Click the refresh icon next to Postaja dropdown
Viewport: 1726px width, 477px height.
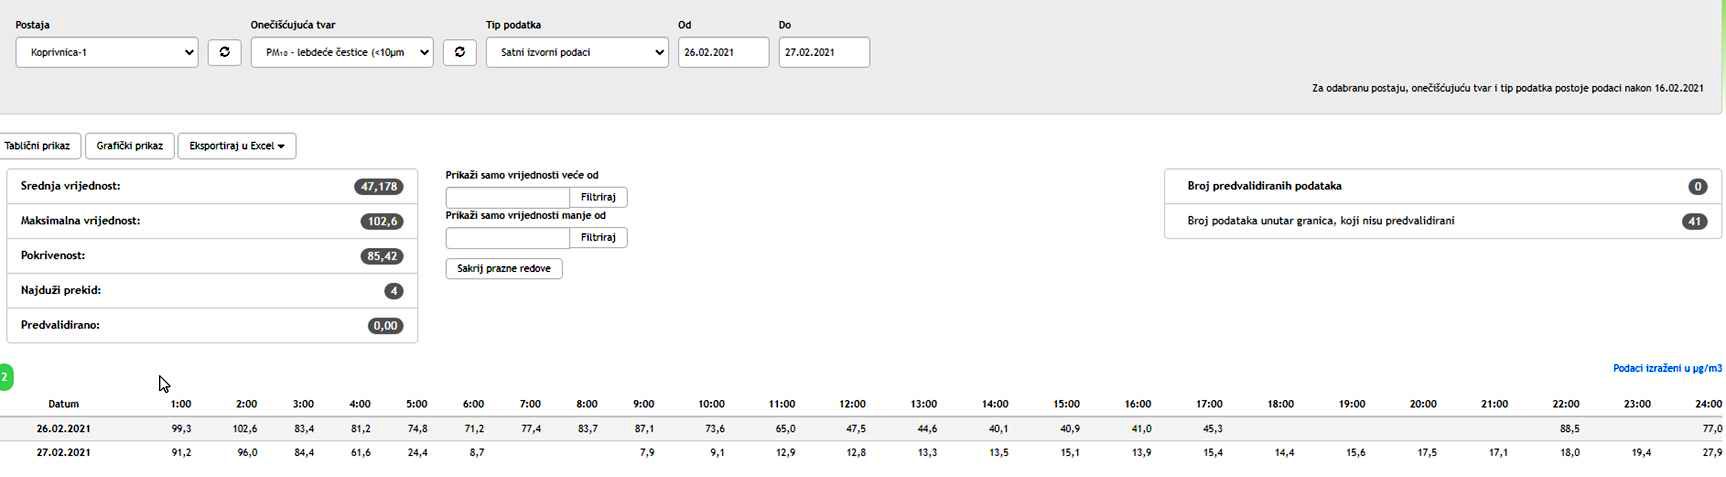(224, 52)
